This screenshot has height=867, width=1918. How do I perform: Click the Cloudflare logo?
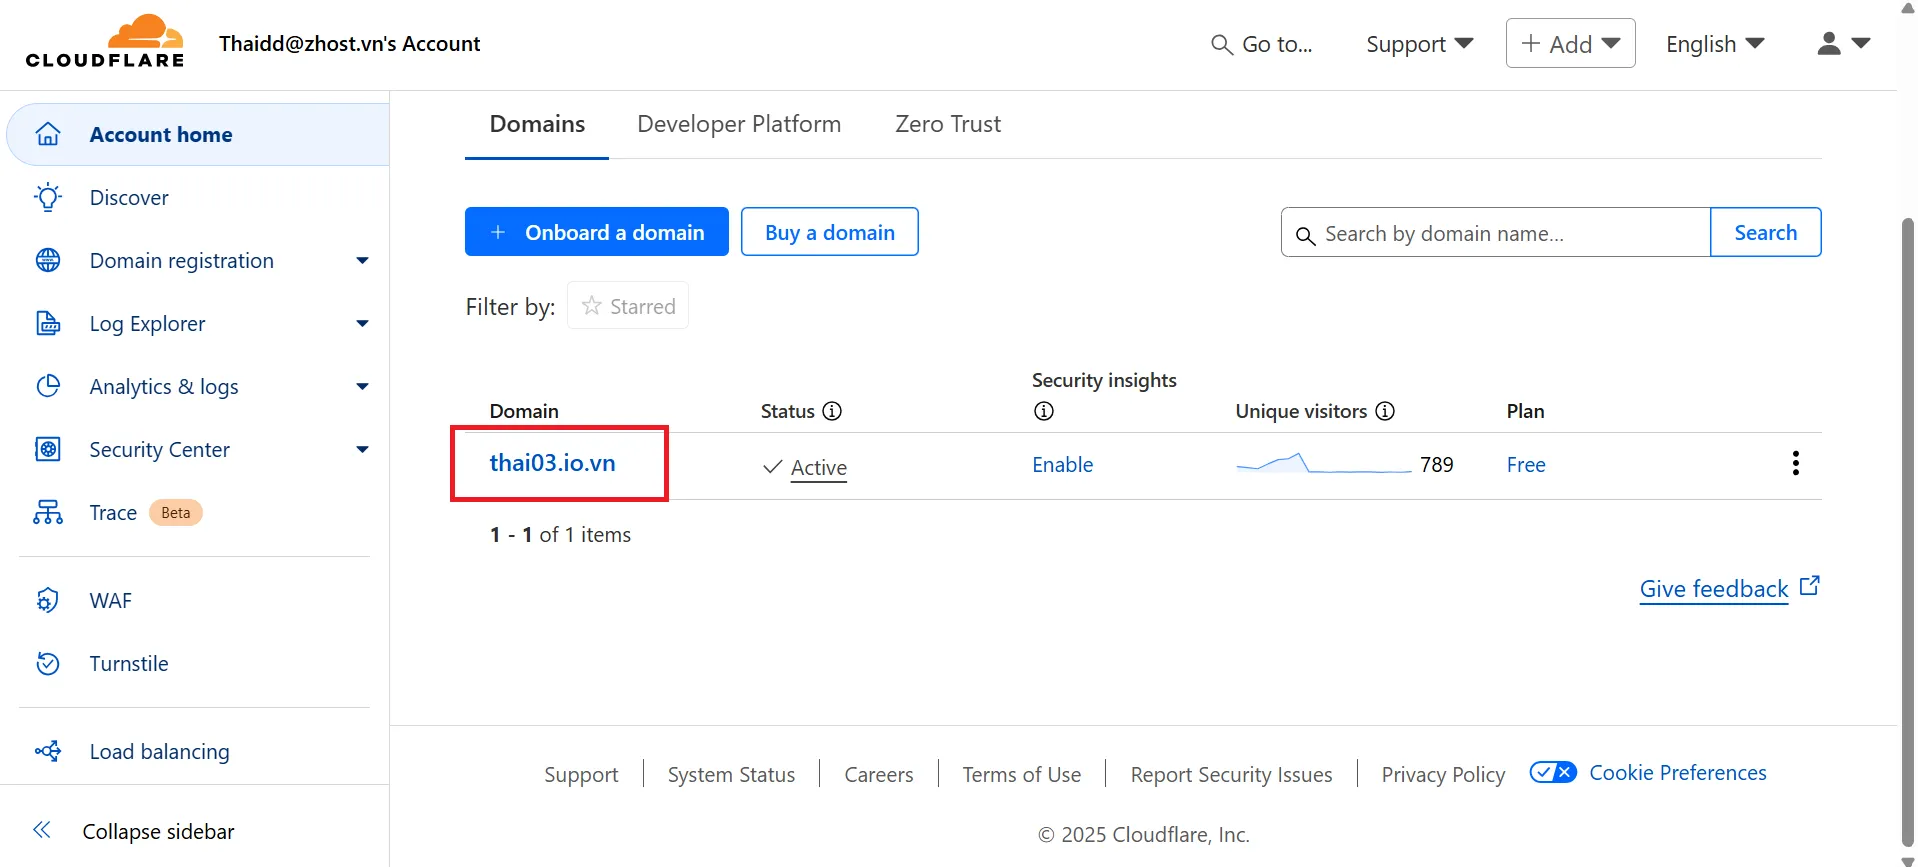(x=105, y=42)
